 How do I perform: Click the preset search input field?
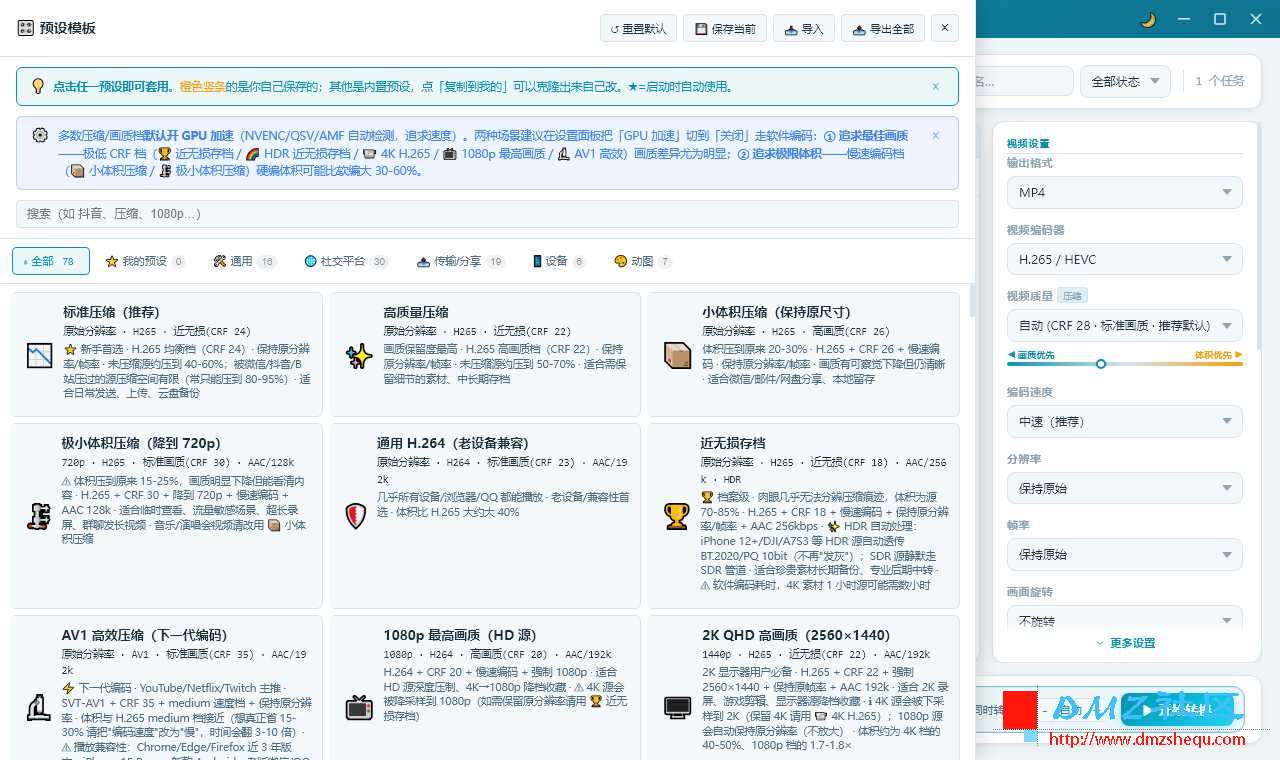coord(487,214)
